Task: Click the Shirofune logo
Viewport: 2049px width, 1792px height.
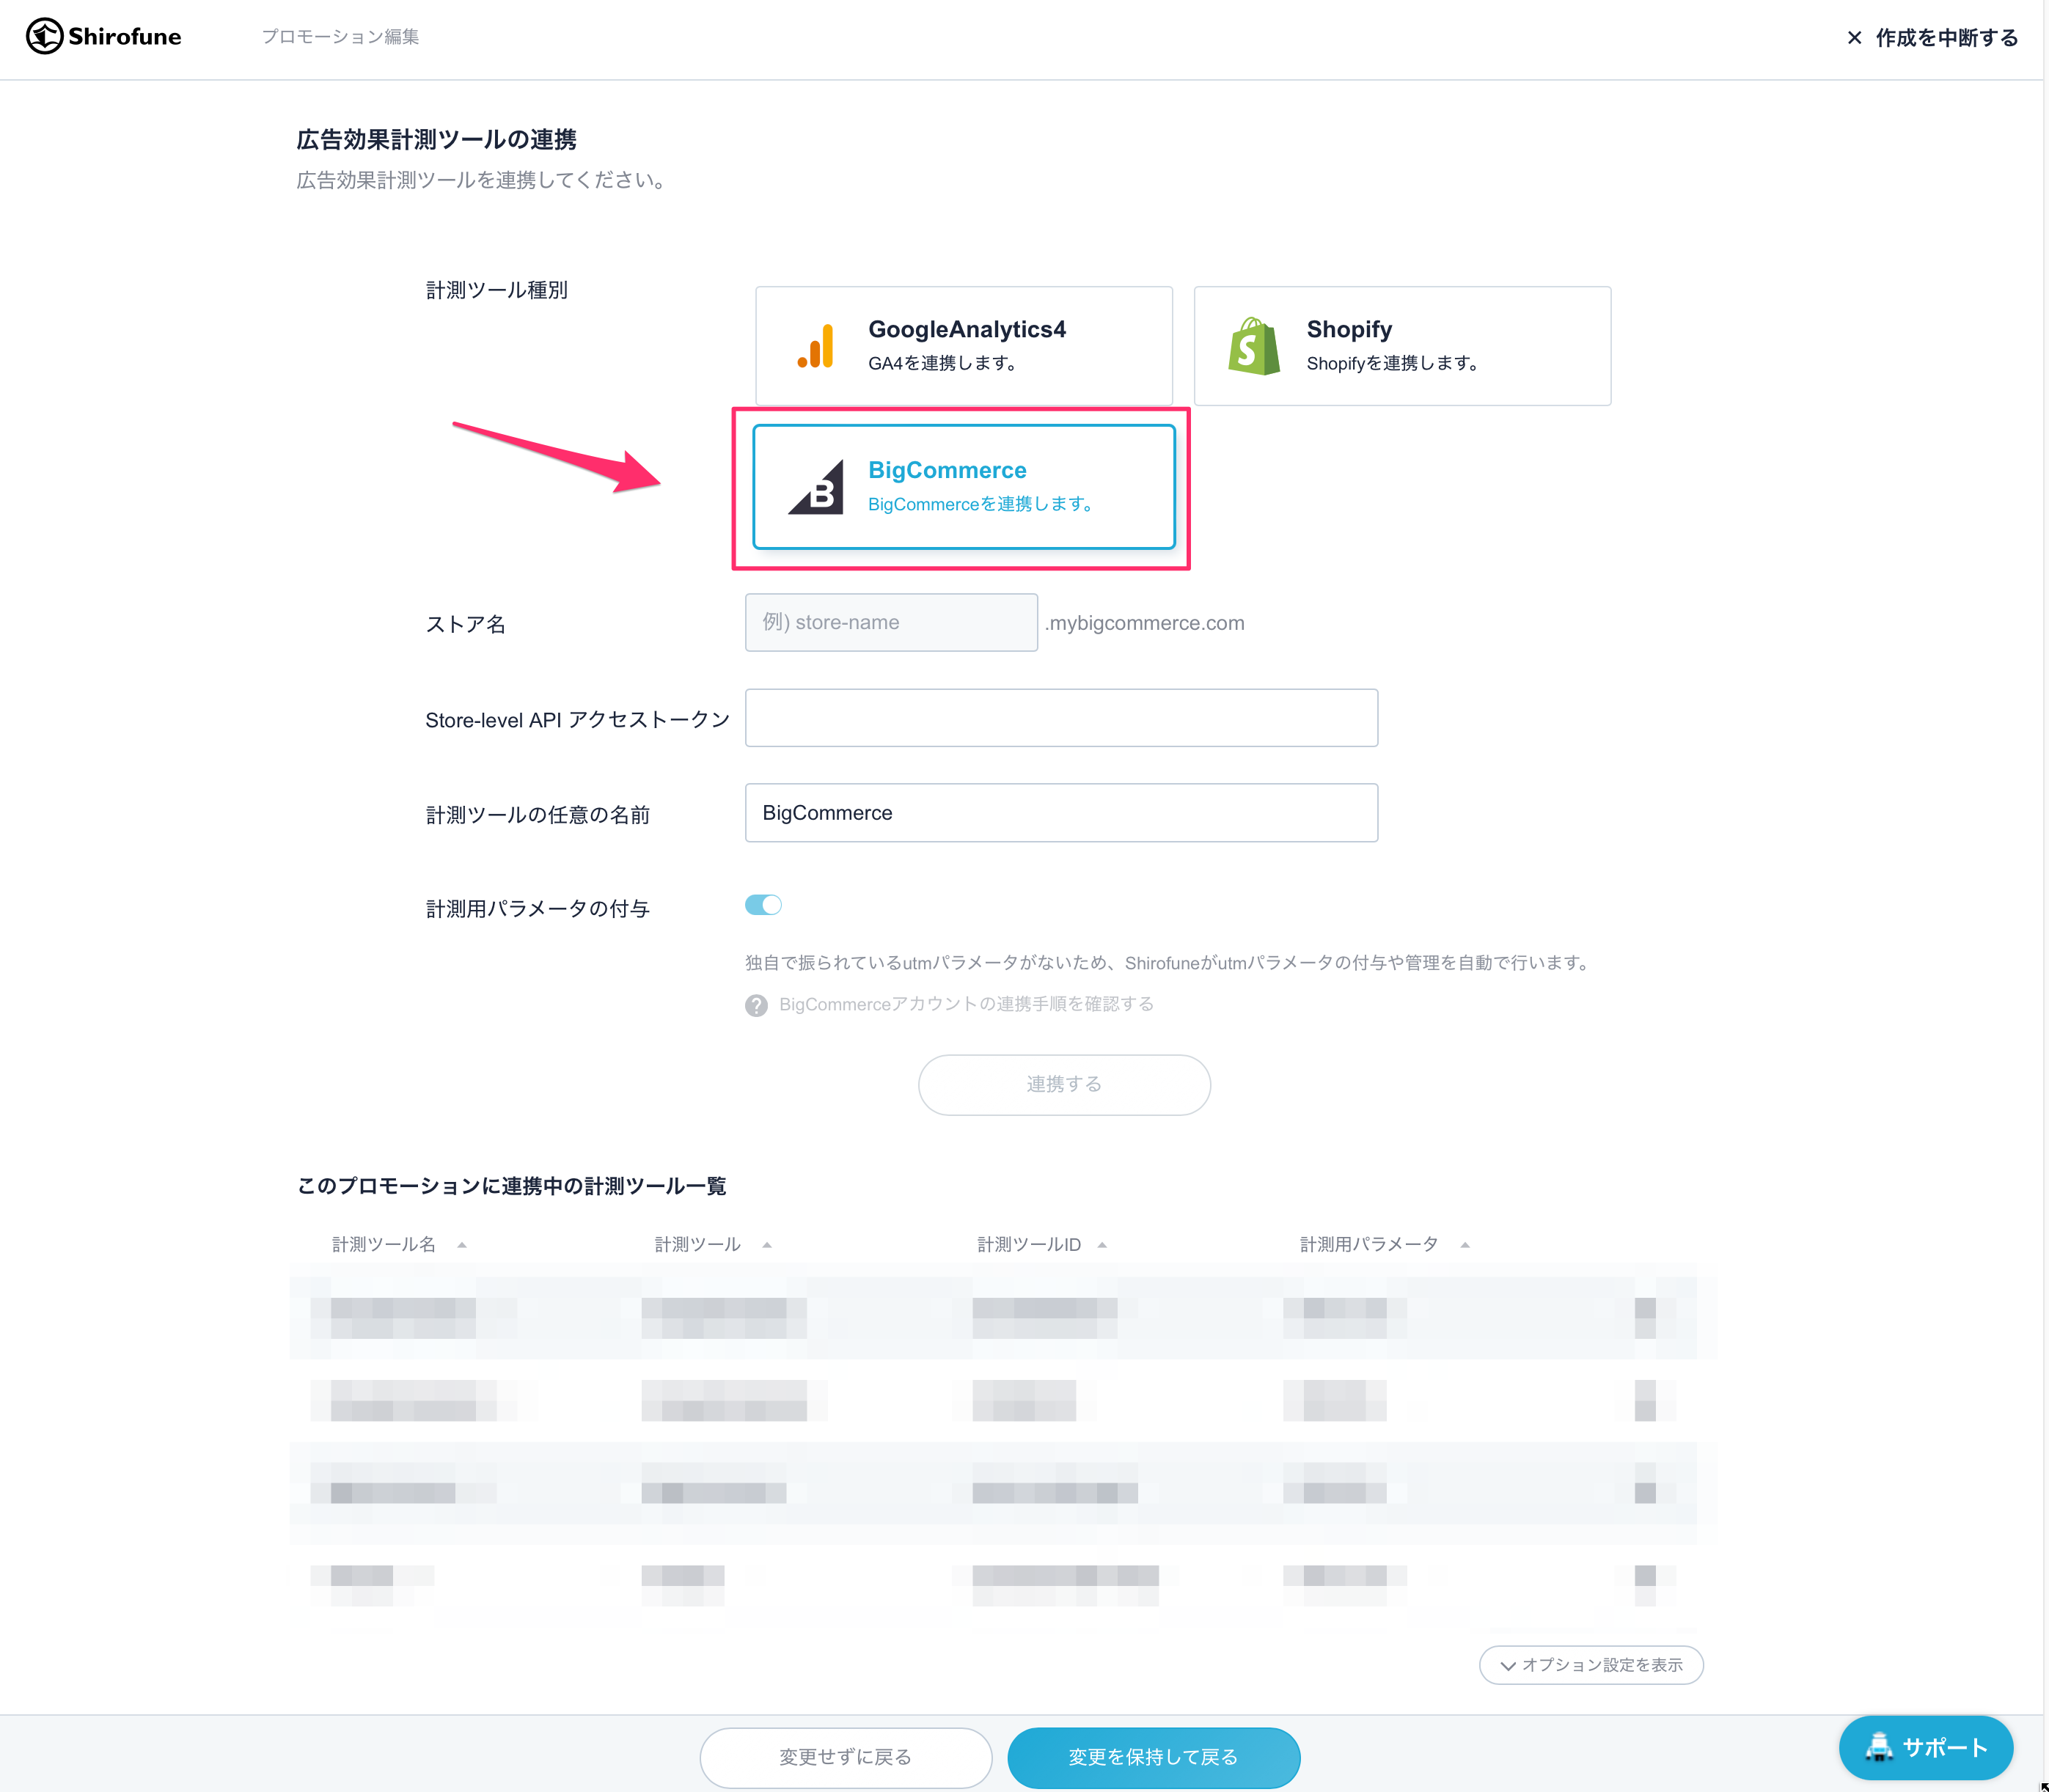Action: [x=104, y=37]
